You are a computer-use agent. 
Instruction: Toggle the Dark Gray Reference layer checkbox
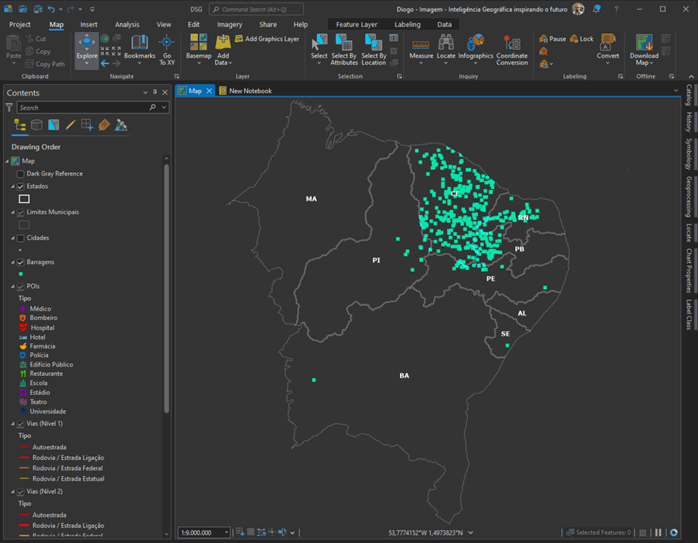click(20, 174)
